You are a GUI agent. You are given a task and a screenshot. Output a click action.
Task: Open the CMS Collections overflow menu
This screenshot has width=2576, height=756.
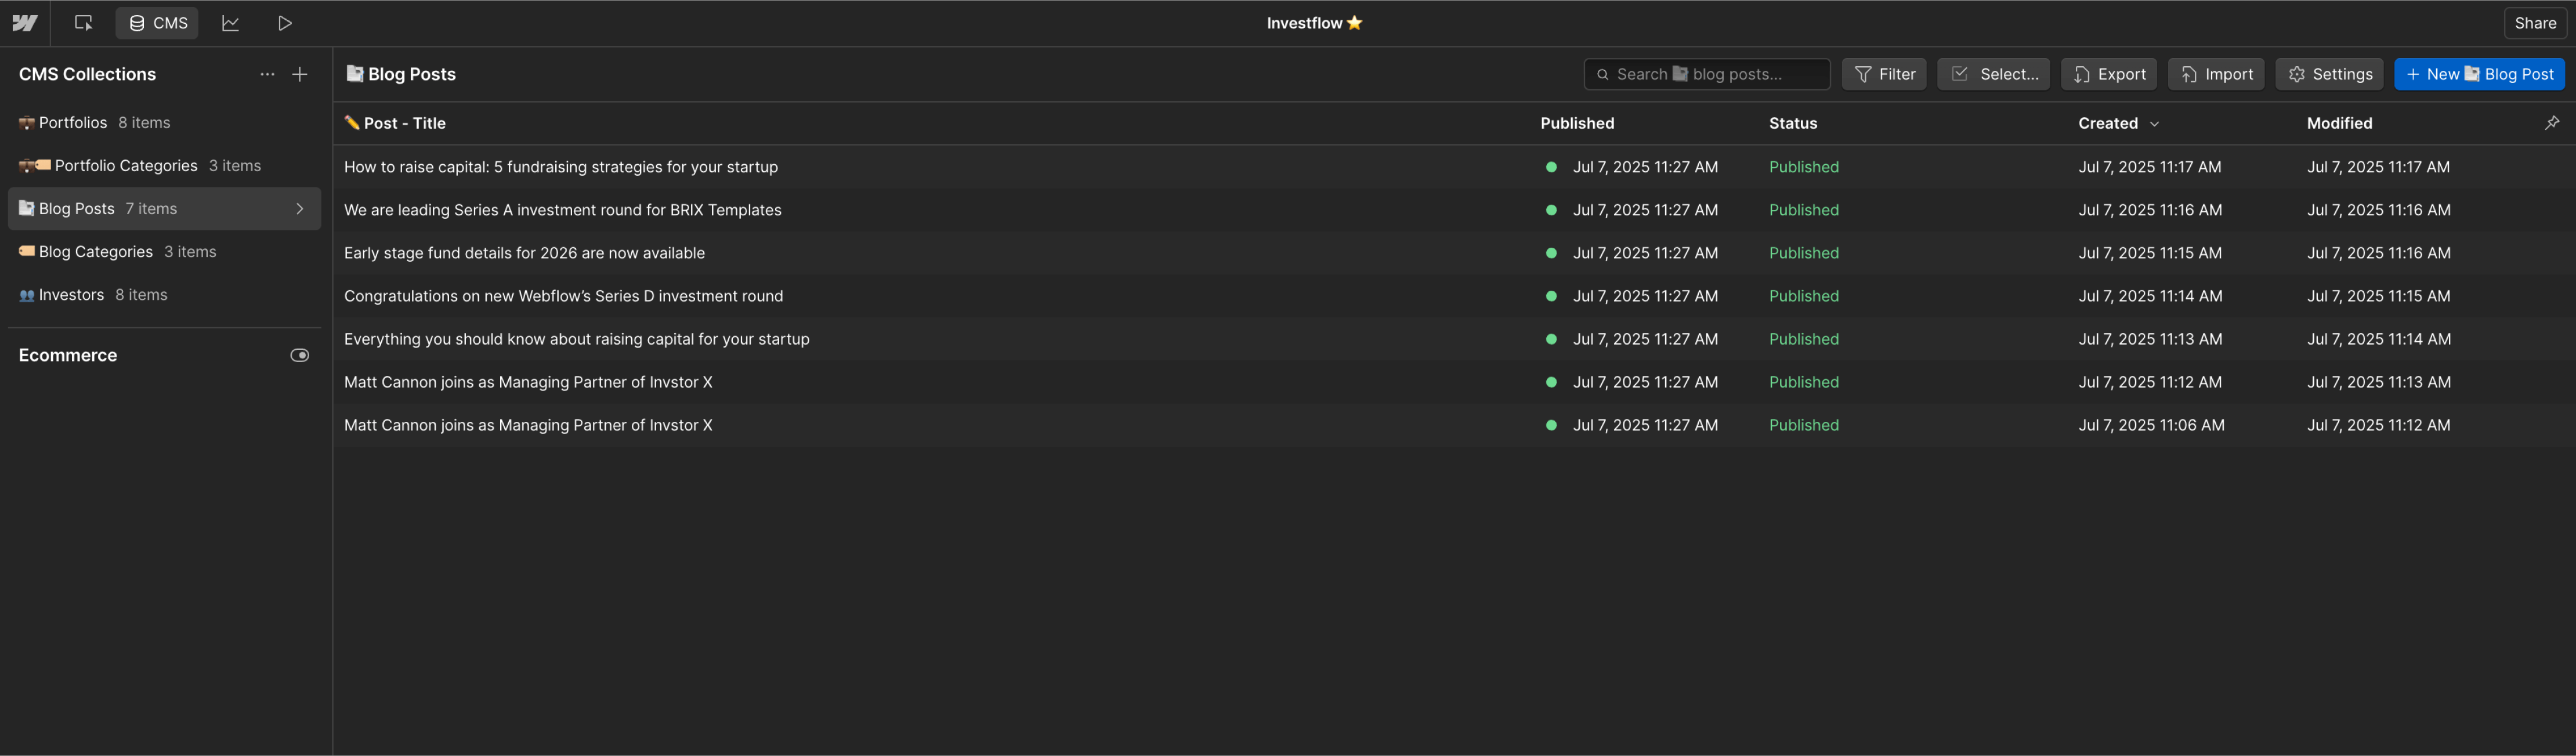point(267,74)
